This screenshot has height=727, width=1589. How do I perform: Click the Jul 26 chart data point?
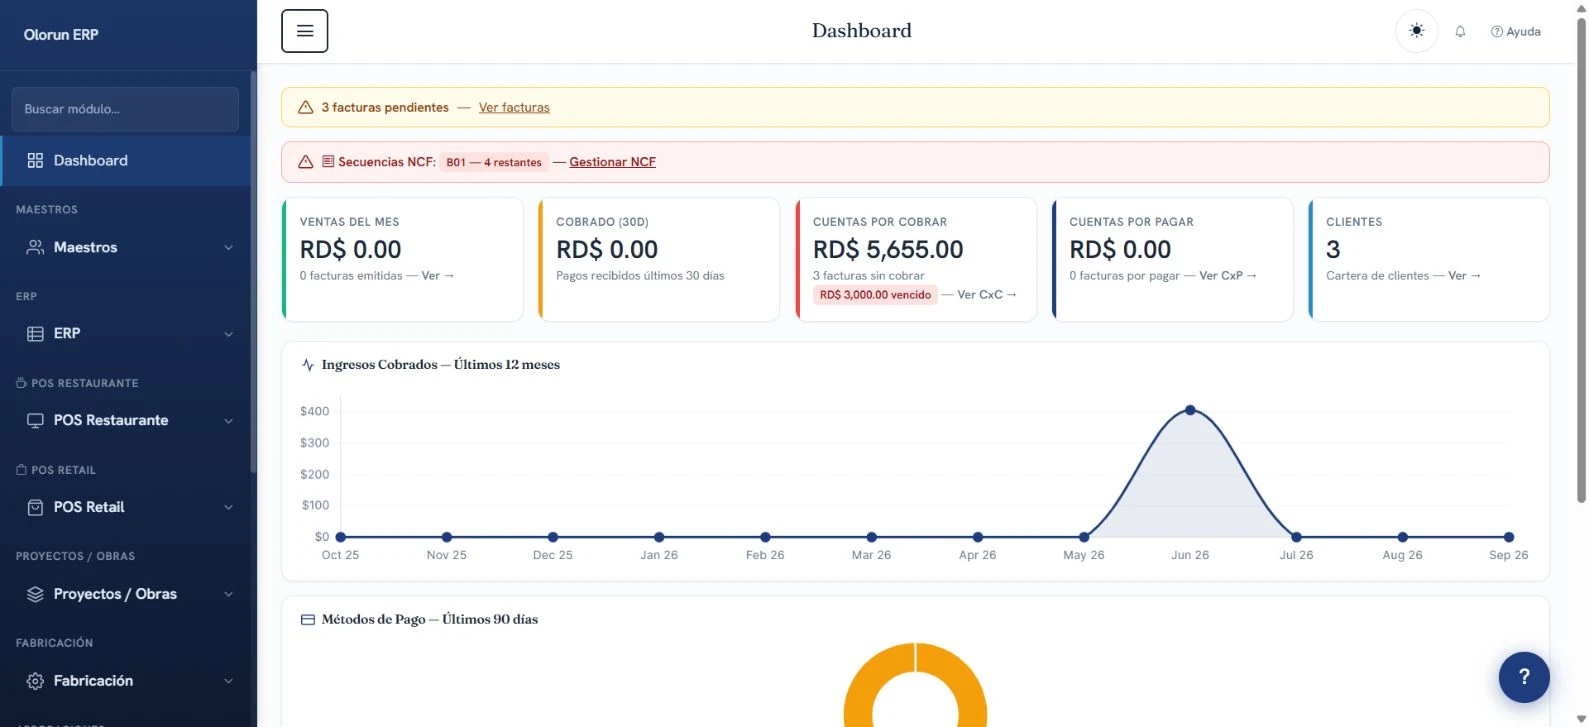click(1296, 537)
